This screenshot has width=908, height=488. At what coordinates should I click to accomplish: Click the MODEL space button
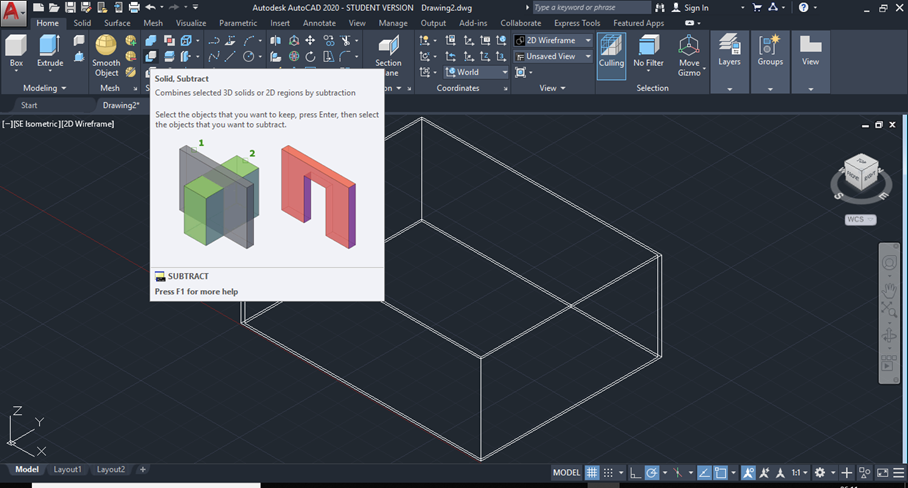tap(566, 473)
